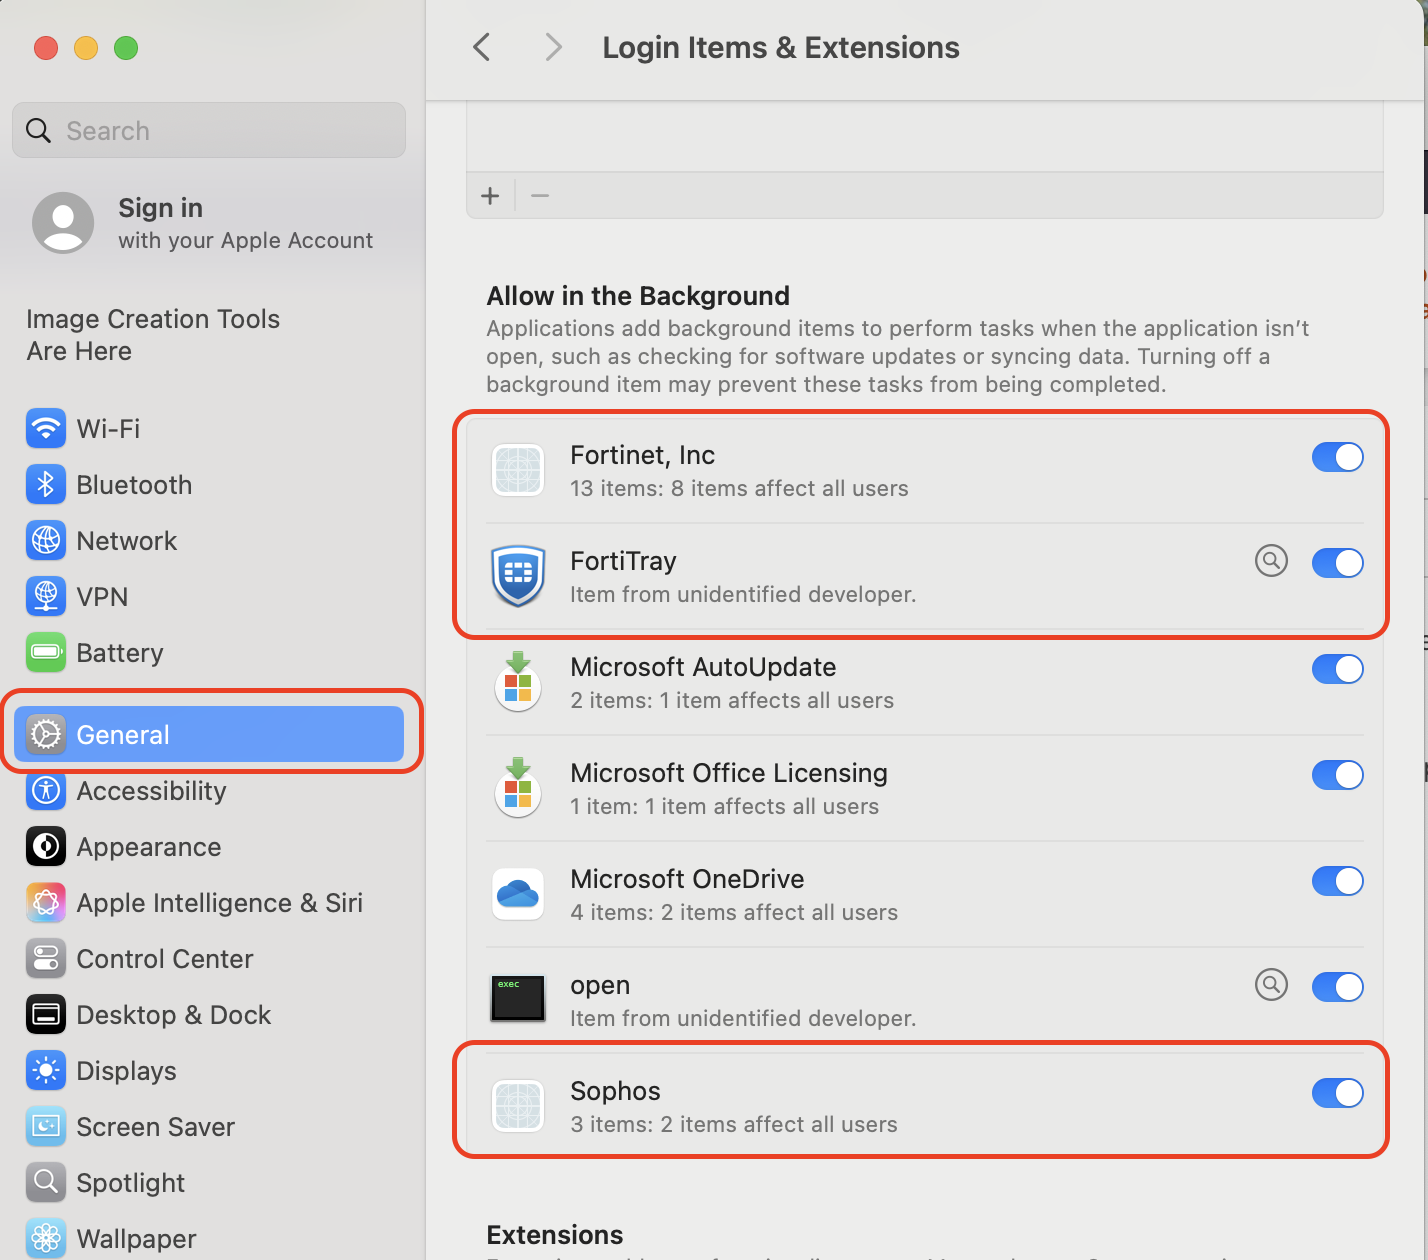The height and width of the screenshot is (1260, 1428).
Task: Open Image Creation Tools Are Here notice
Action: coord(153,335)
